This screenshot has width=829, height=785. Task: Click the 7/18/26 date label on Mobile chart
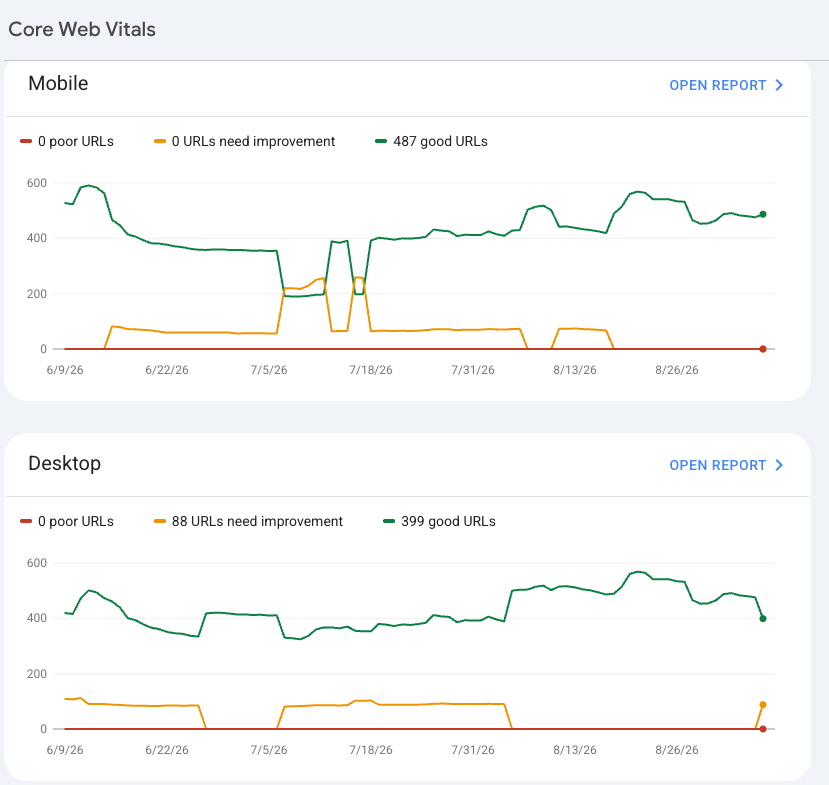tap(371, 370)
